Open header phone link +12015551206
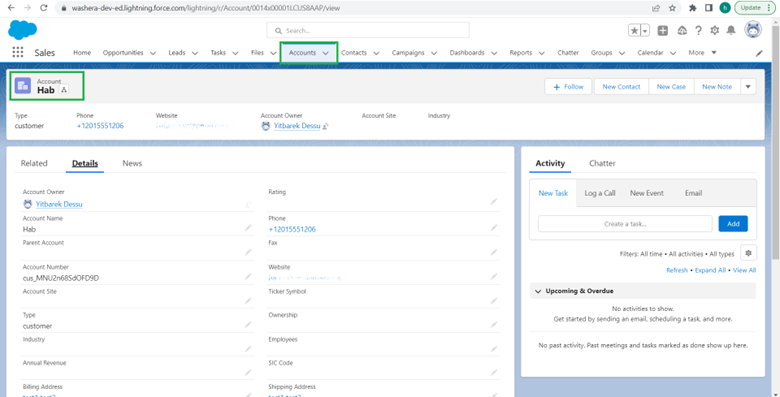This screenshot has height=397, width=780. click(100, 126)
